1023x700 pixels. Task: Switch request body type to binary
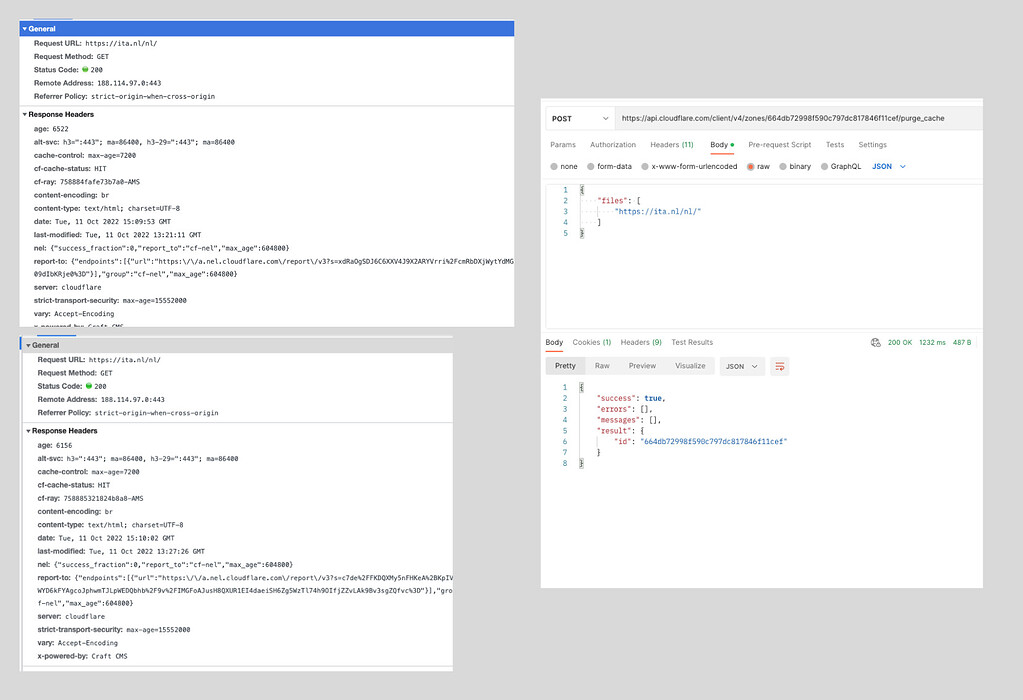coord(784,166)
